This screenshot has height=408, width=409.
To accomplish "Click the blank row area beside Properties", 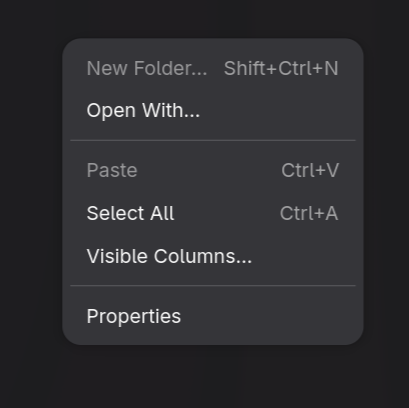I will click(268, 316).
